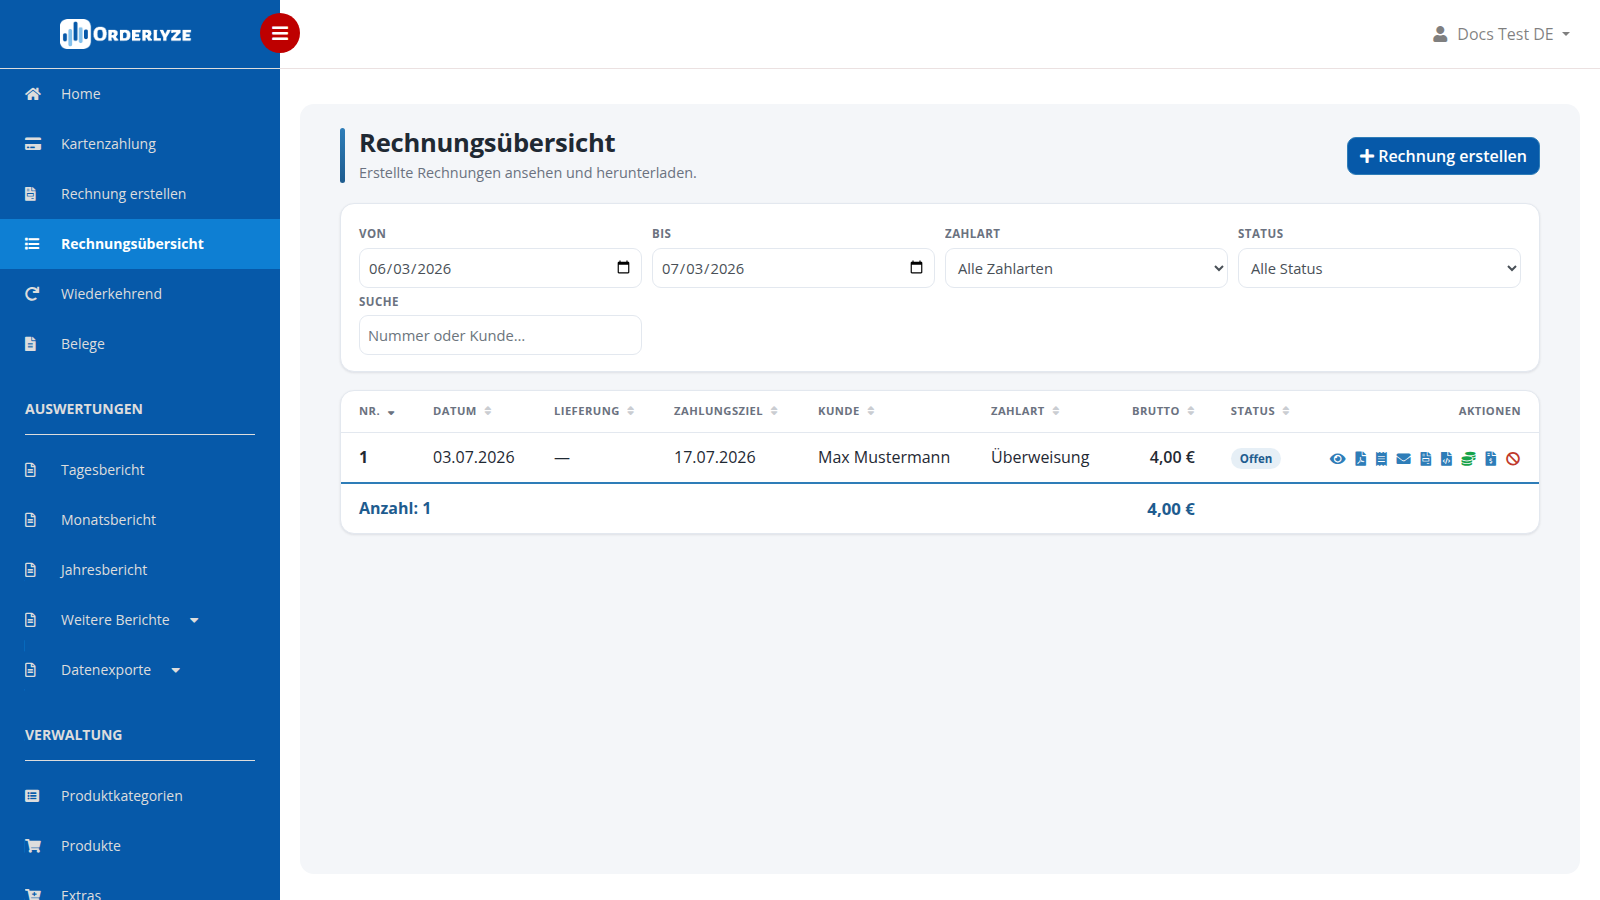
Task: View invoice 1 with the eye icon
Action: 1338,458
